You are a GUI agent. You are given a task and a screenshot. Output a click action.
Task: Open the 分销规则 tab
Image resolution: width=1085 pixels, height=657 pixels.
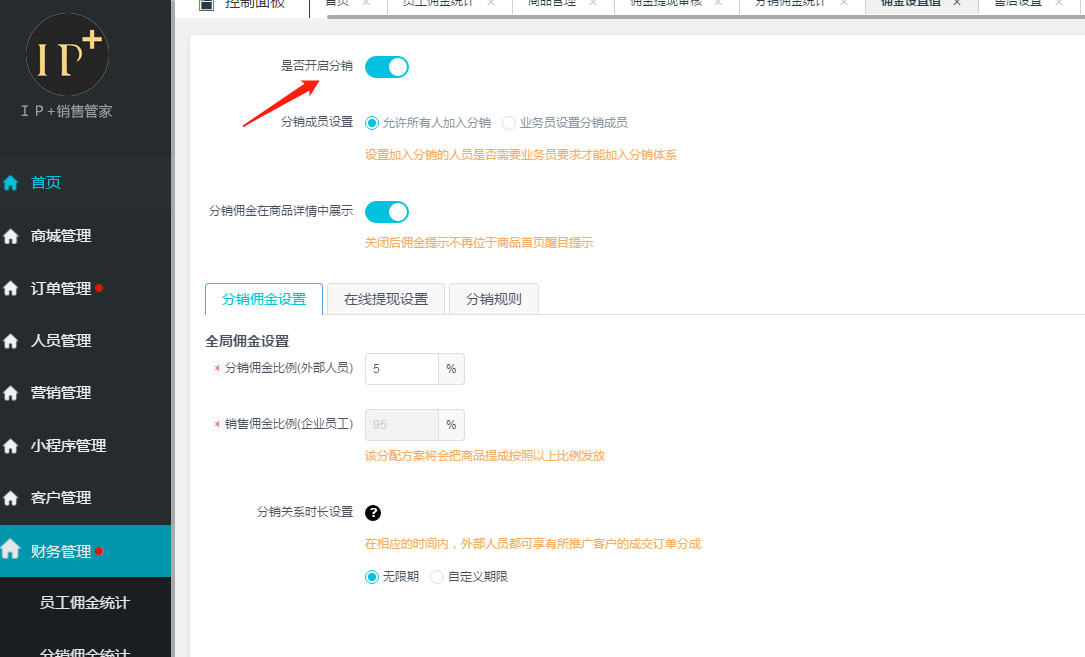point(493,299)
